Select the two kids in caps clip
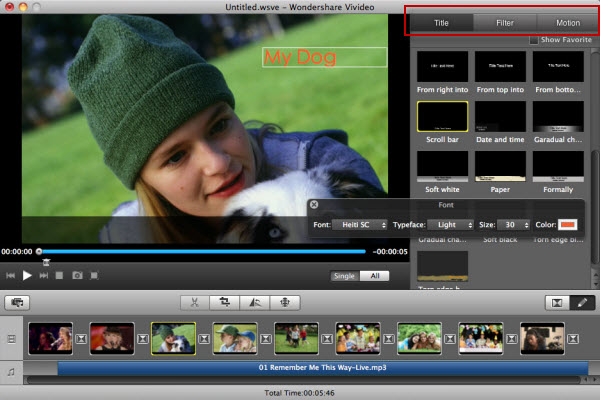Viewport: 600px width, 400px height. [x=235, y=339]
